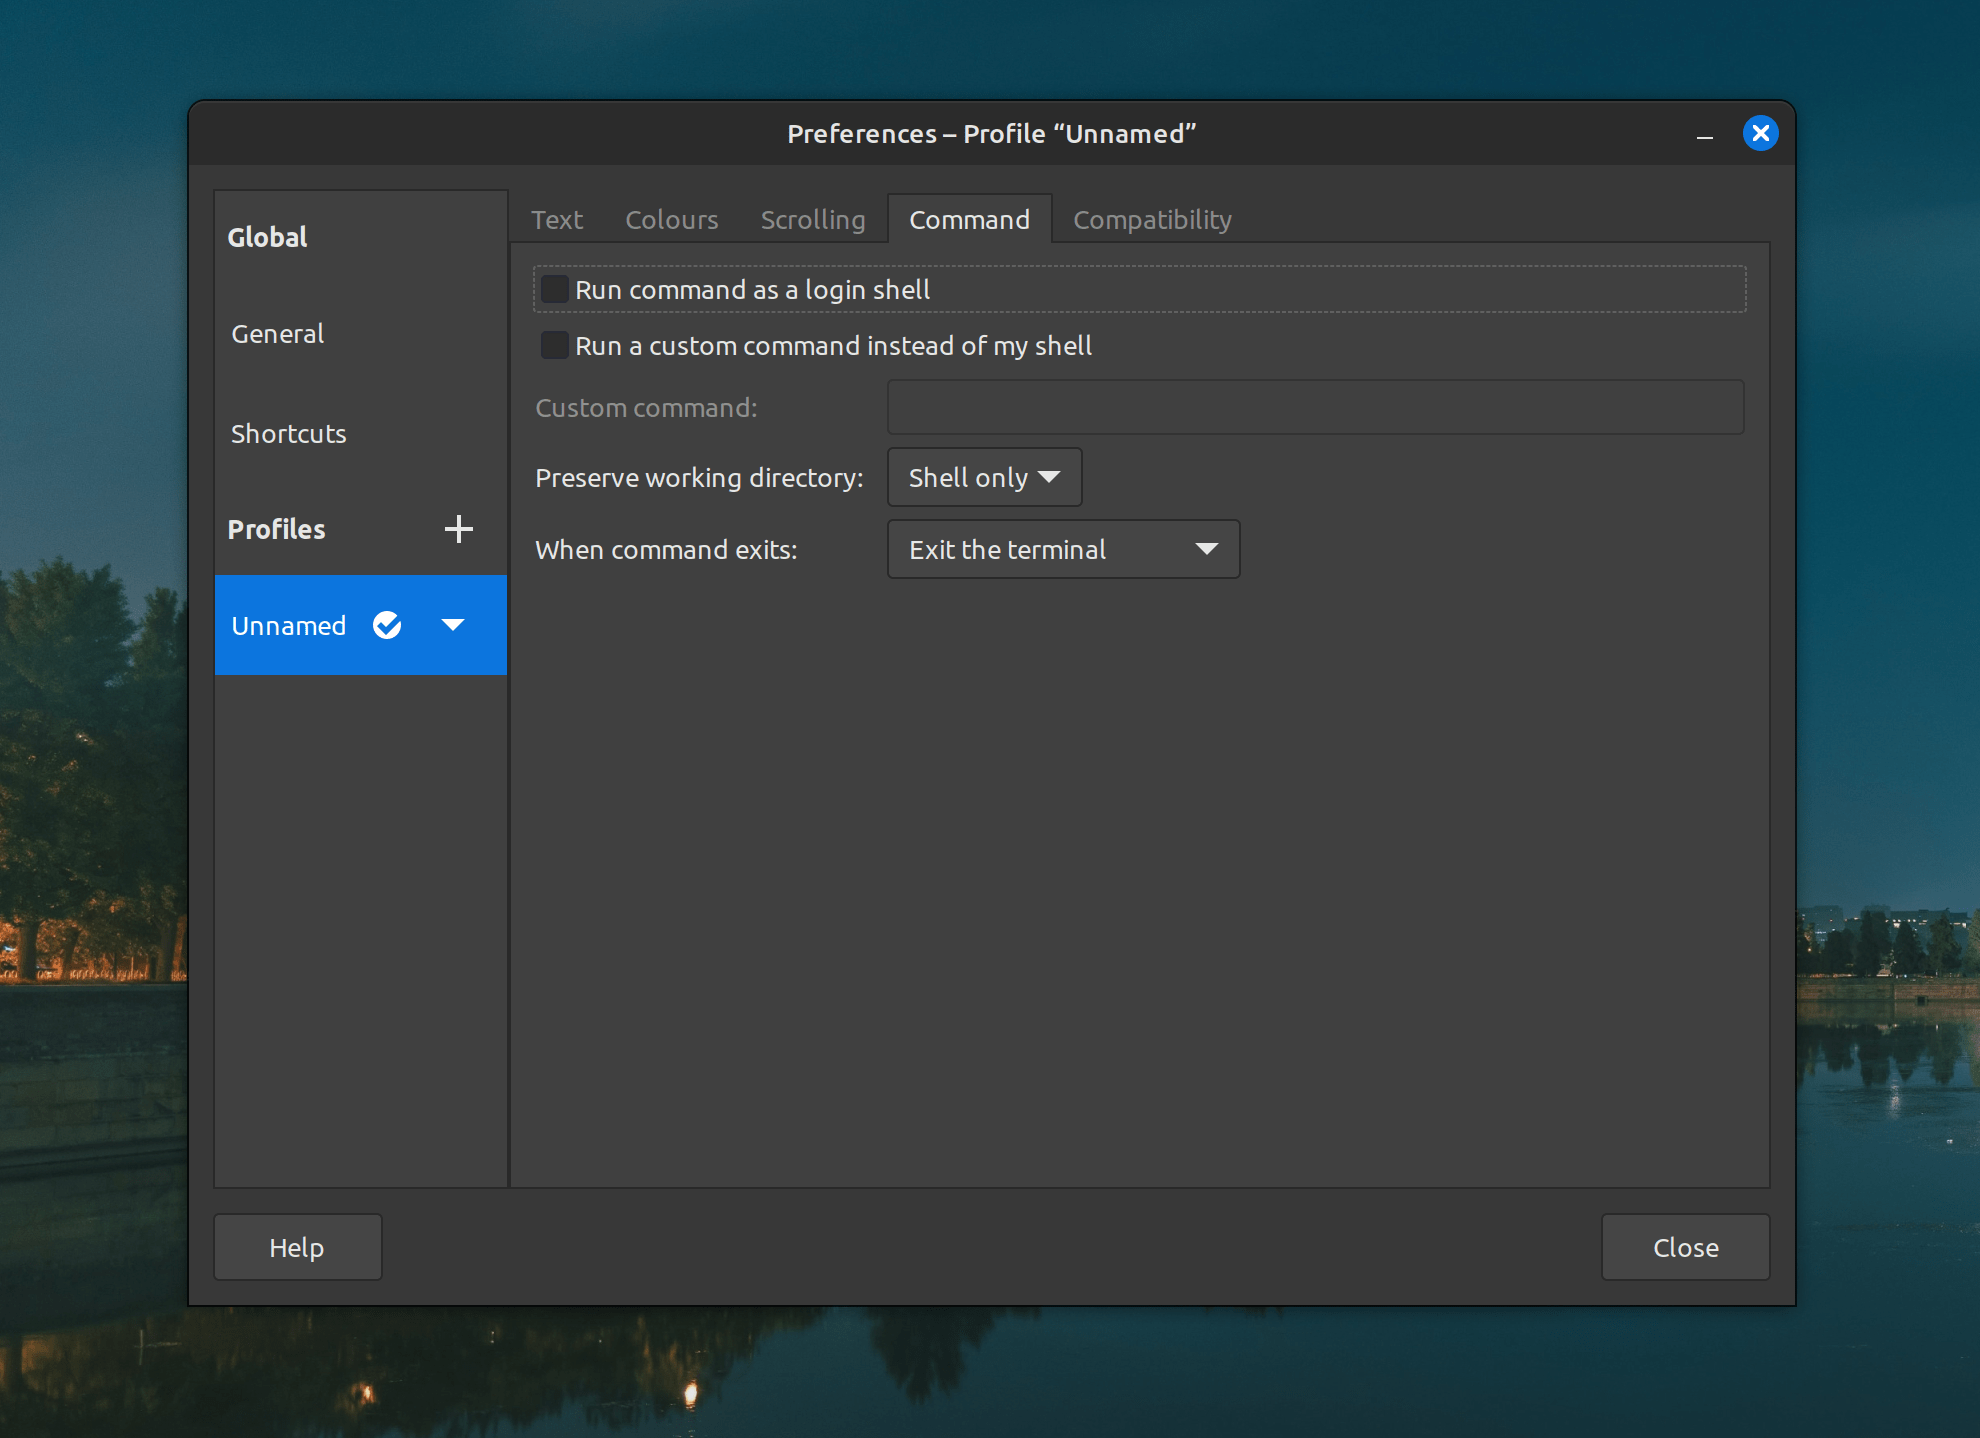Select the Unnamed profile in the sidebar
This screenshot has height=1438, width=1980.
pyautogui.click(x=289, y=625)
